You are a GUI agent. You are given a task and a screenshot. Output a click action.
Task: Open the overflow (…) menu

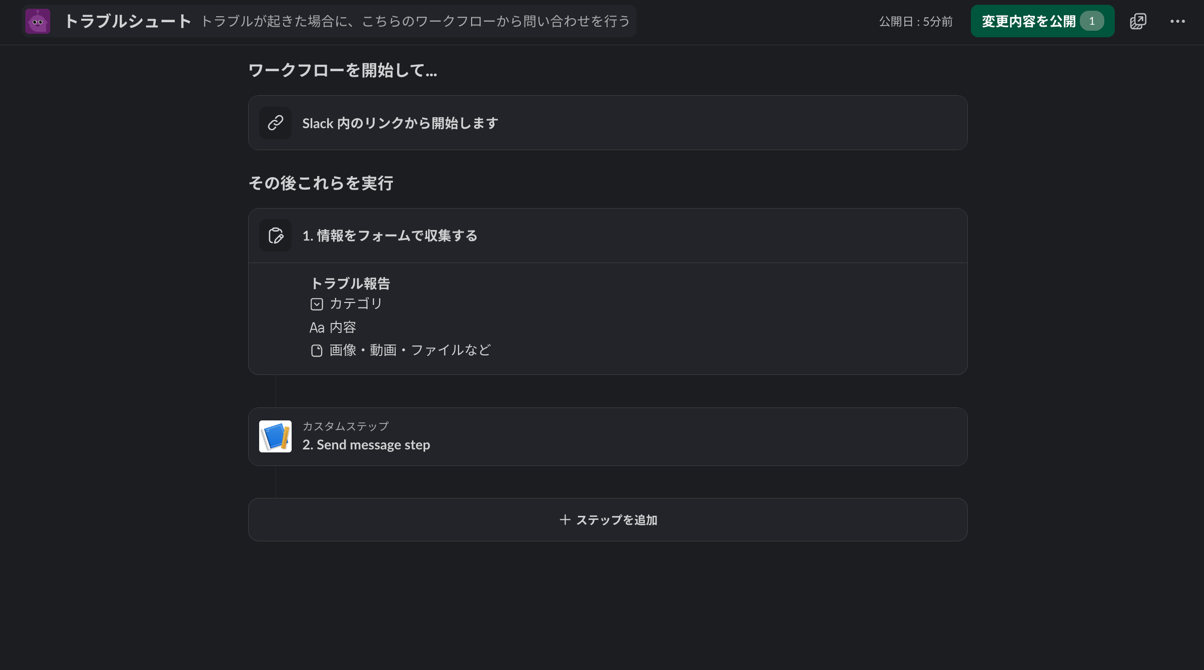click(1177, 20)
